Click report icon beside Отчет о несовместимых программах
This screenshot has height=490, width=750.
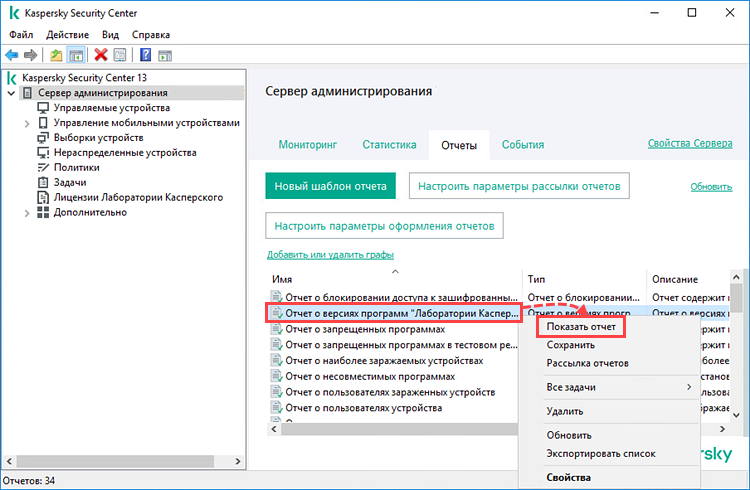(x=276, y=376)
